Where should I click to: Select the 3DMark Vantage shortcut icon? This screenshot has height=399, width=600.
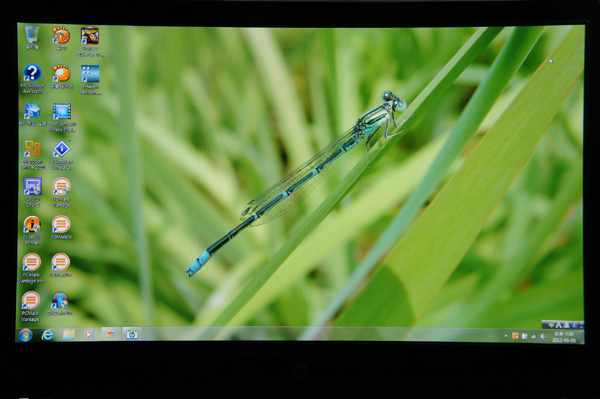tap(61, 192)
